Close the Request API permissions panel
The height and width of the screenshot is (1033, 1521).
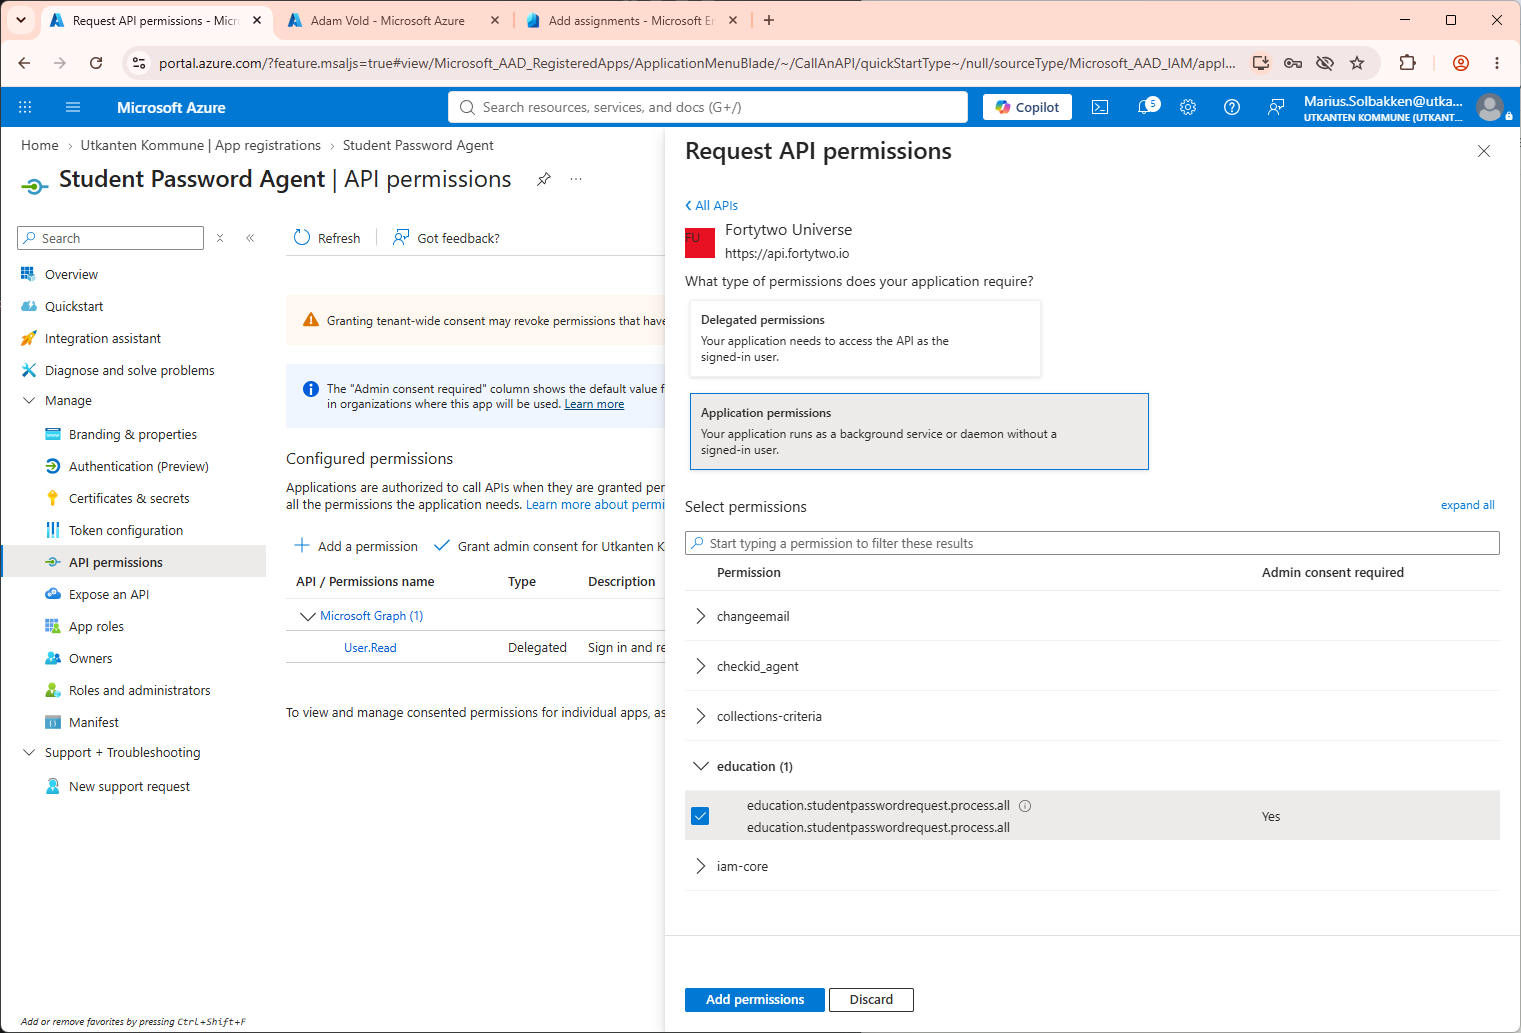1484,151
